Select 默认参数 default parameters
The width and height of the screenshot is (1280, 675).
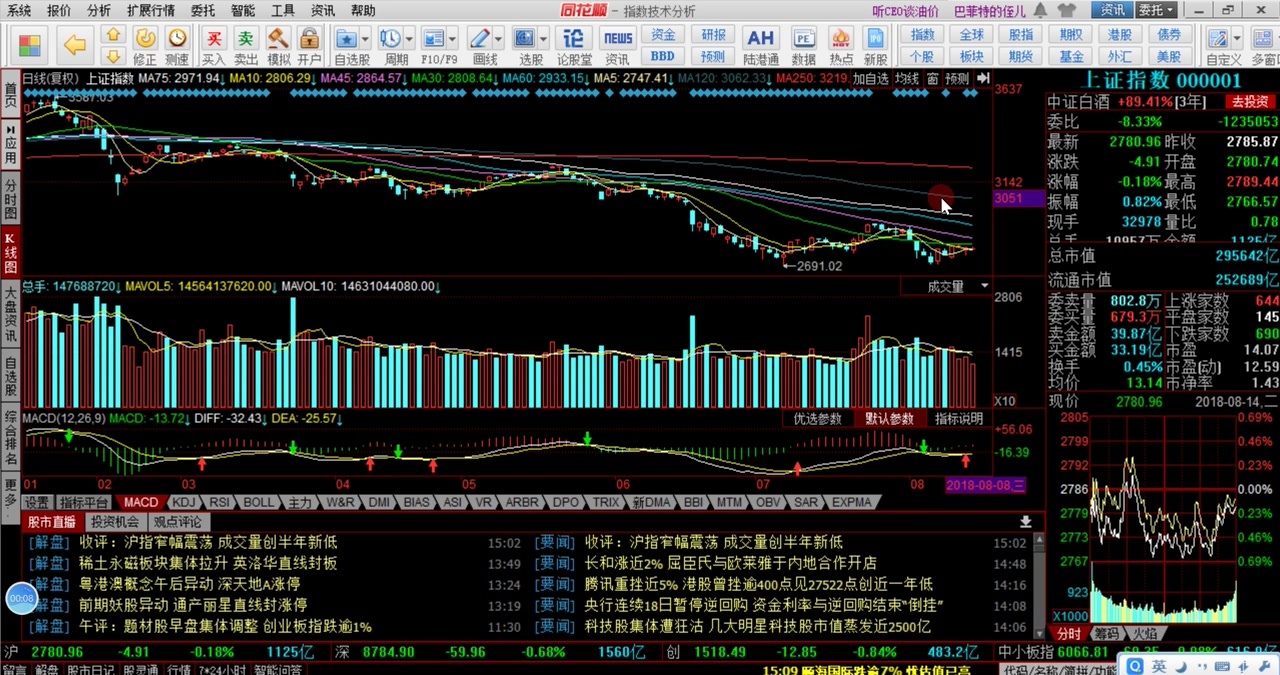pyautogui.click(x=889, y=418)
